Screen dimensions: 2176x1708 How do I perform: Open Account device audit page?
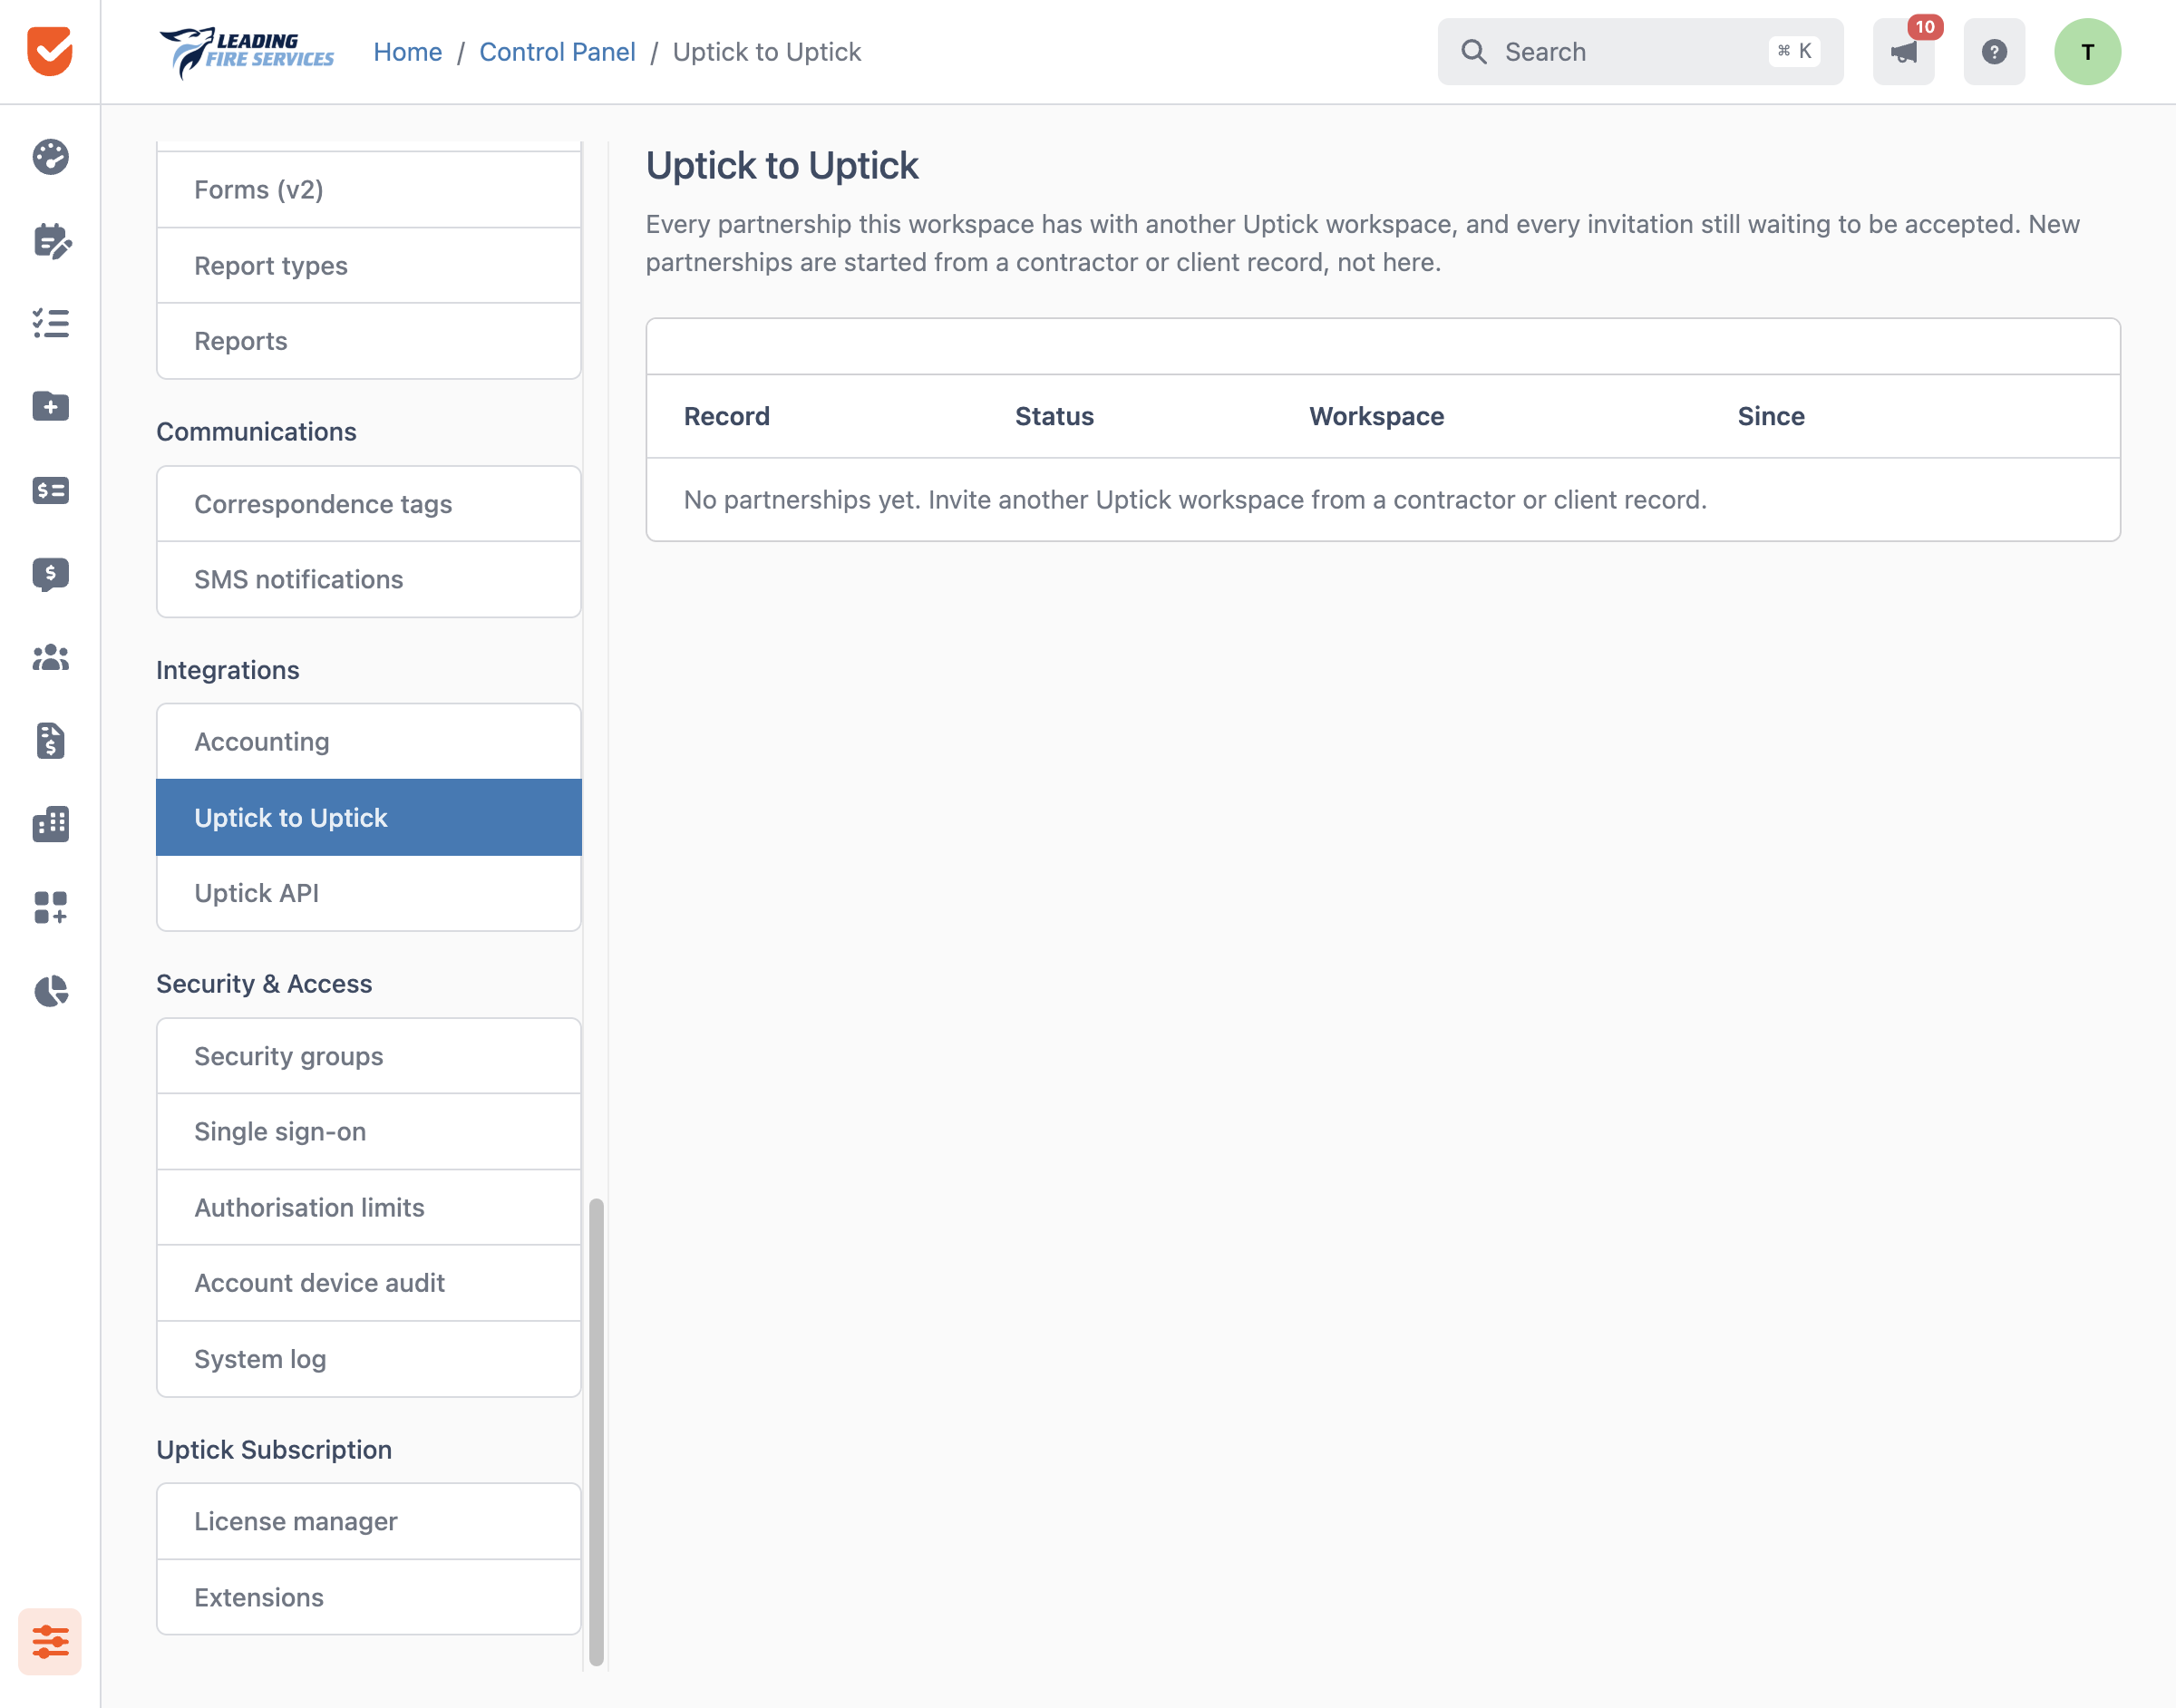[369, 1283]
